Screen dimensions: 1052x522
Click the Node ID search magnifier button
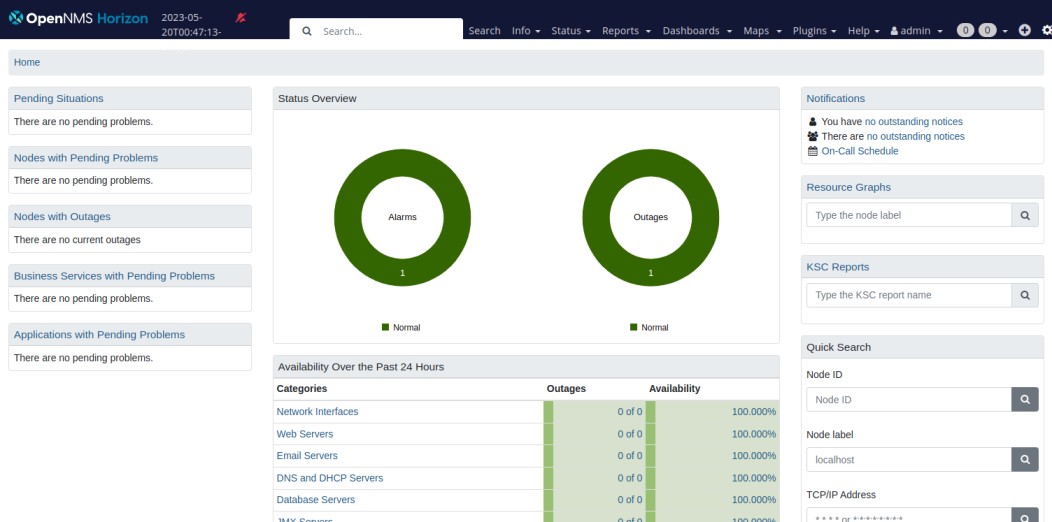tap(1024, 399)
